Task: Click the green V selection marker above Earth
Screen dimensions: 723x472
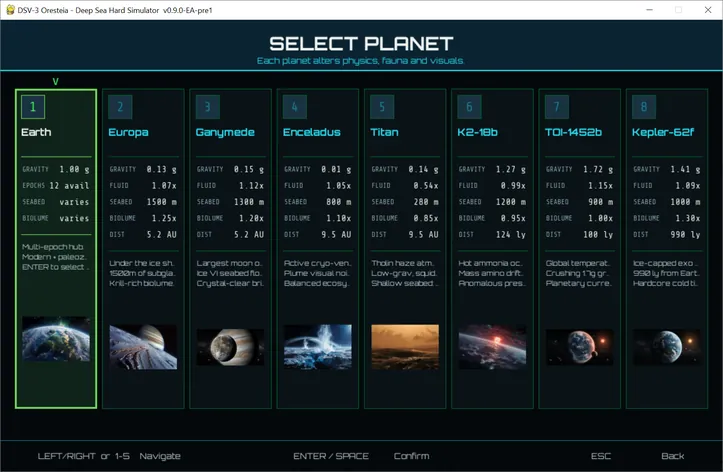Action: pos(55,82)
